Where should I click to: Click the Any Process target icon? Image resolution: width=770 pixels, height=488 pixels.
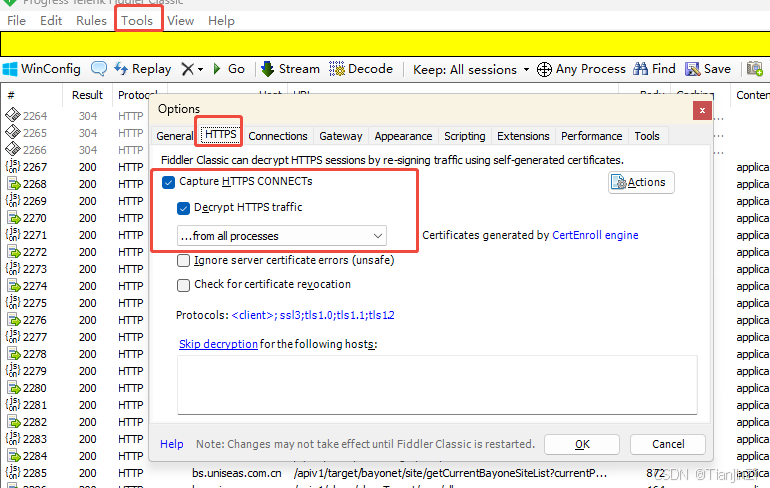tap(544, 69)
